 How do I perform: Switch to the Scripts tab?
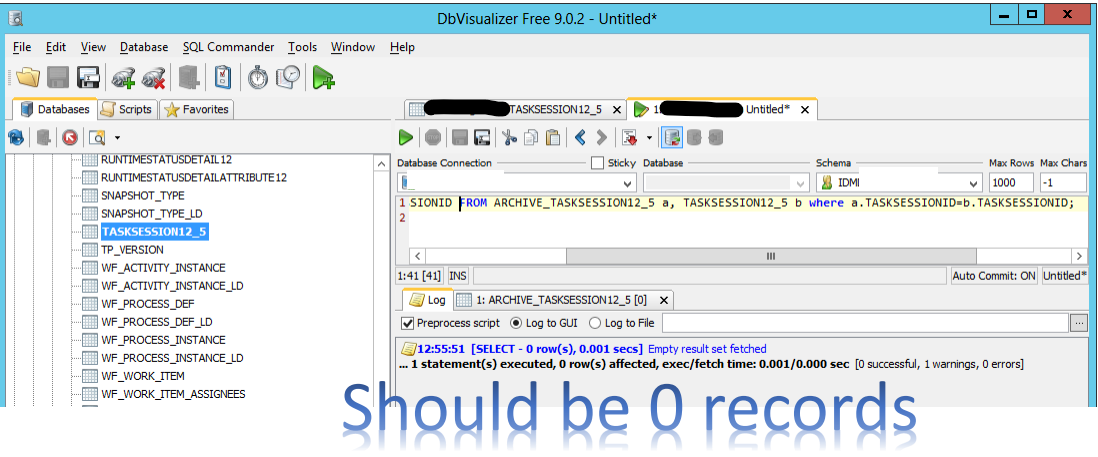click(126, 109)
